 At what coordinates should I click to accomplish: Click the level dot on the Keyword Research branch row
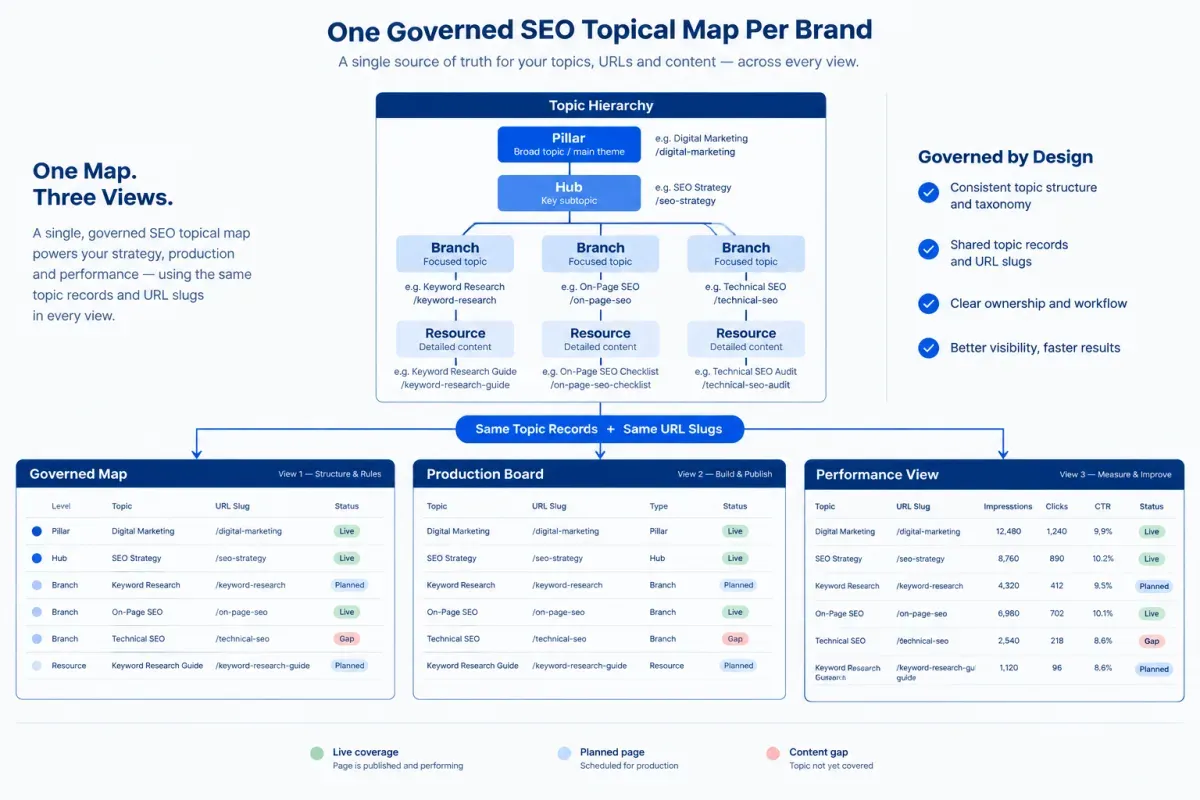tap(37, 585)
